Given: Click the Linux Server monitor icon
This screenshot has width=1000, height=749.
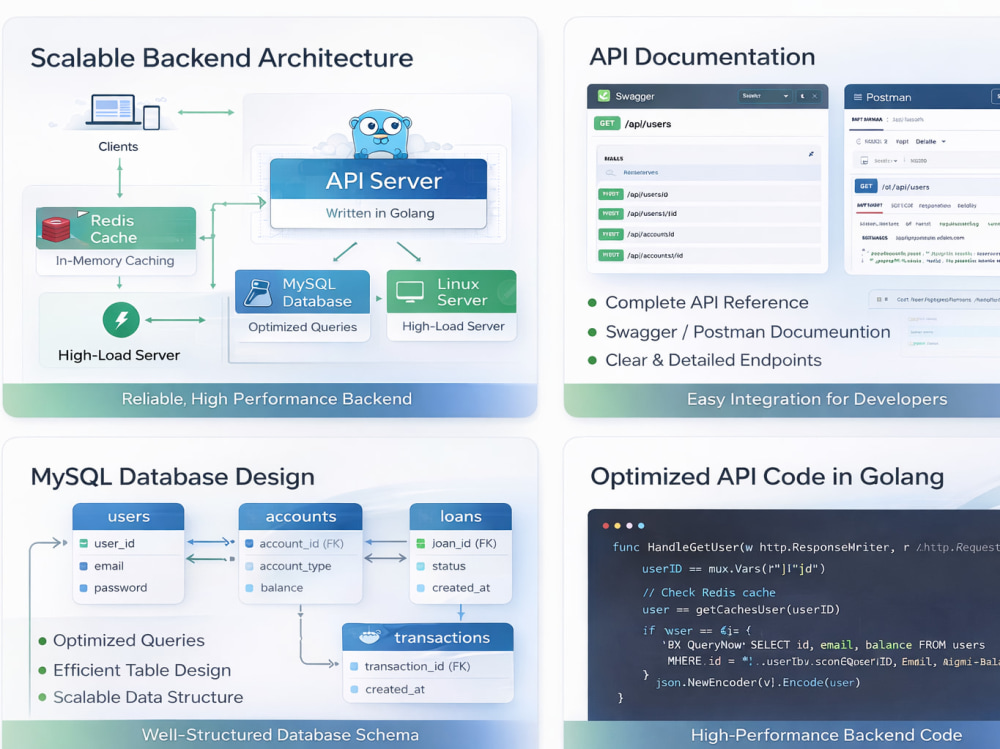Looking at the screenshot, I should (x=409, y=291).
